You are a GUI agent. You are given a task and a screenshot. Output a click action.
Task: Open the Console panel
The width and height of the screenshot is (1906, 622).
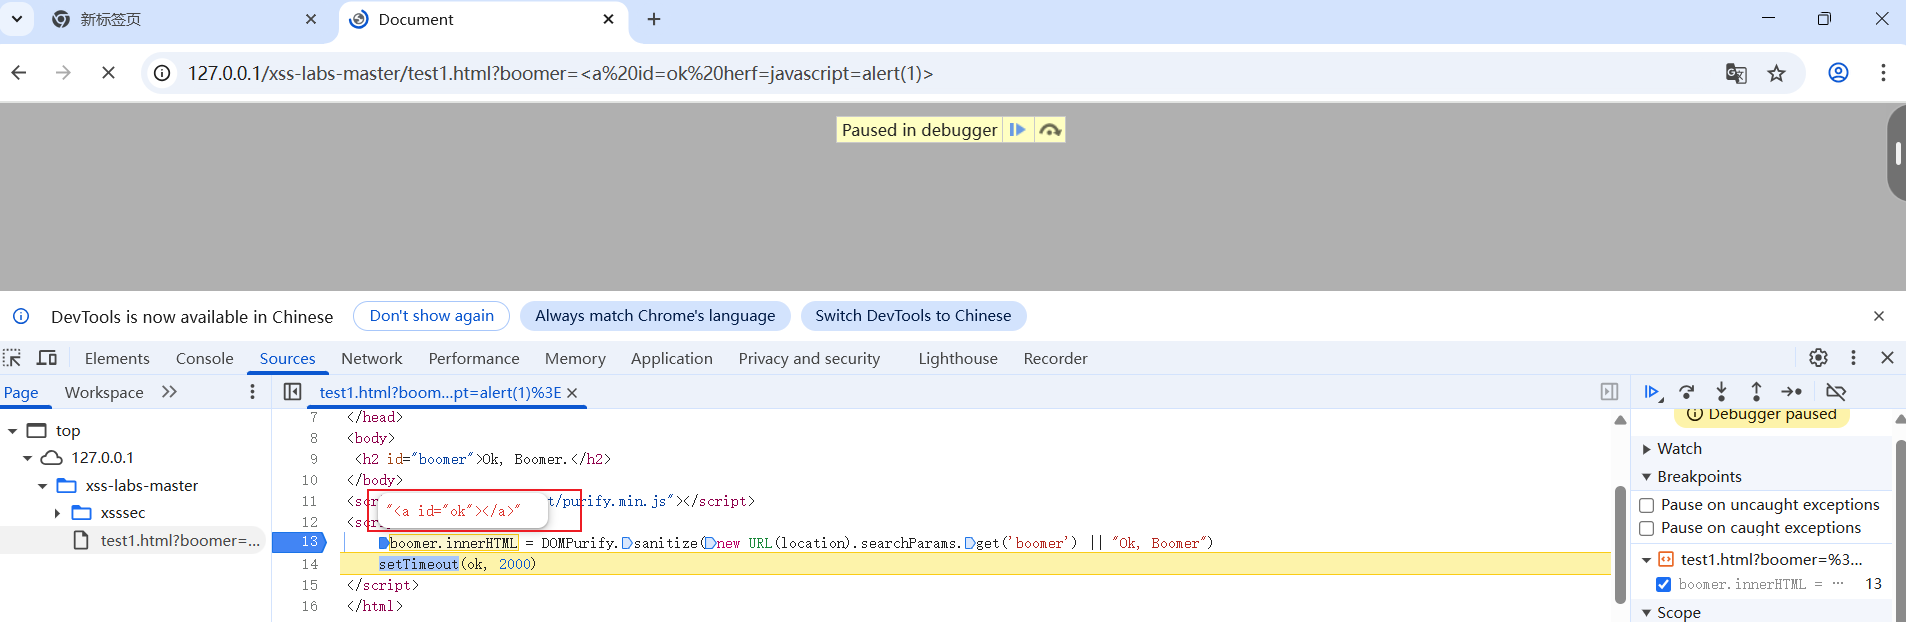click(204, 358)
